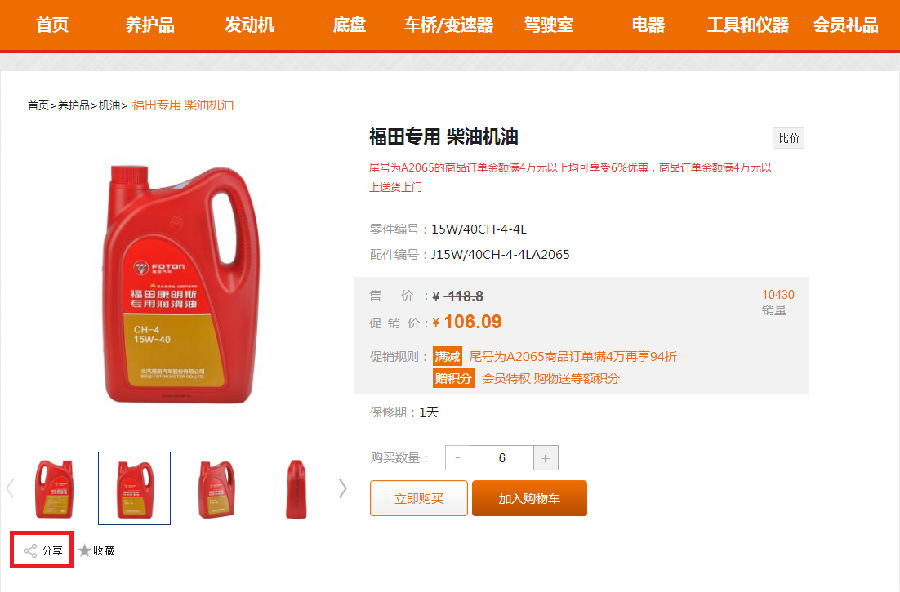Click the 比价 price compare button
The width and height of the screenshot is (900, 592).
[x=789, y=138]
